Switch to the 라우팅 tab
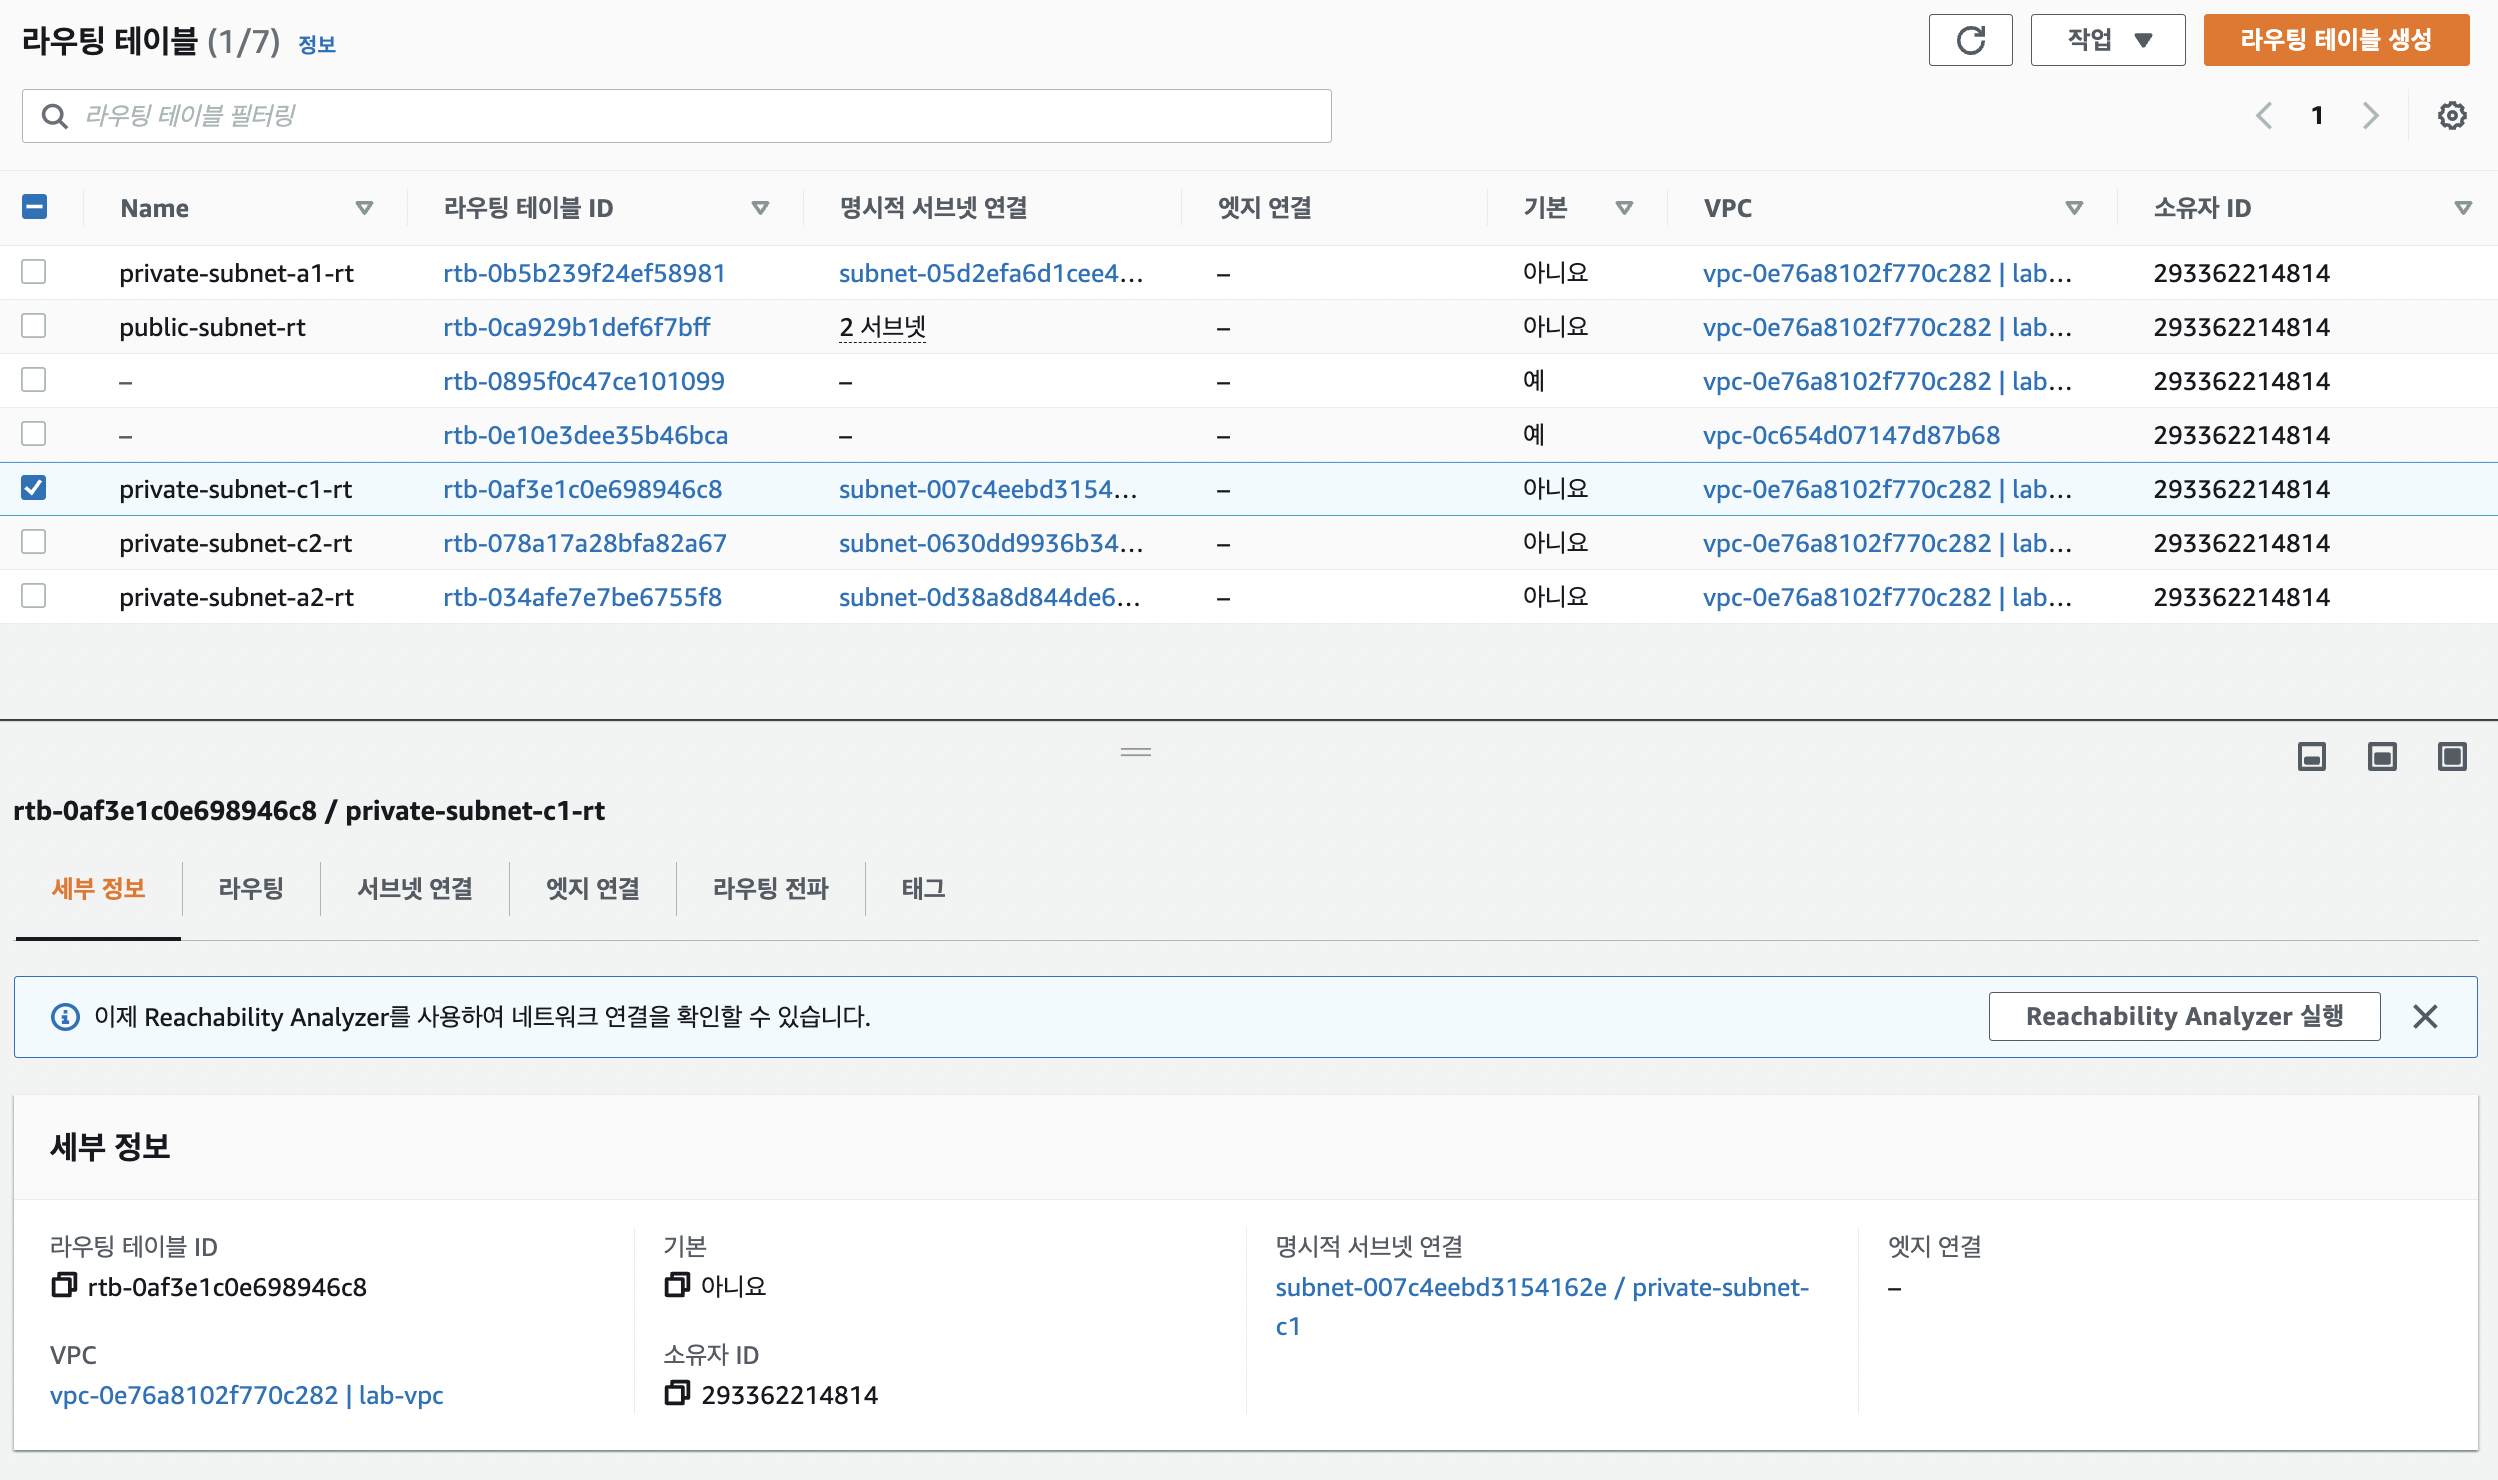The width and height of the screenshot is (2498, 1480). coord(251,888)
